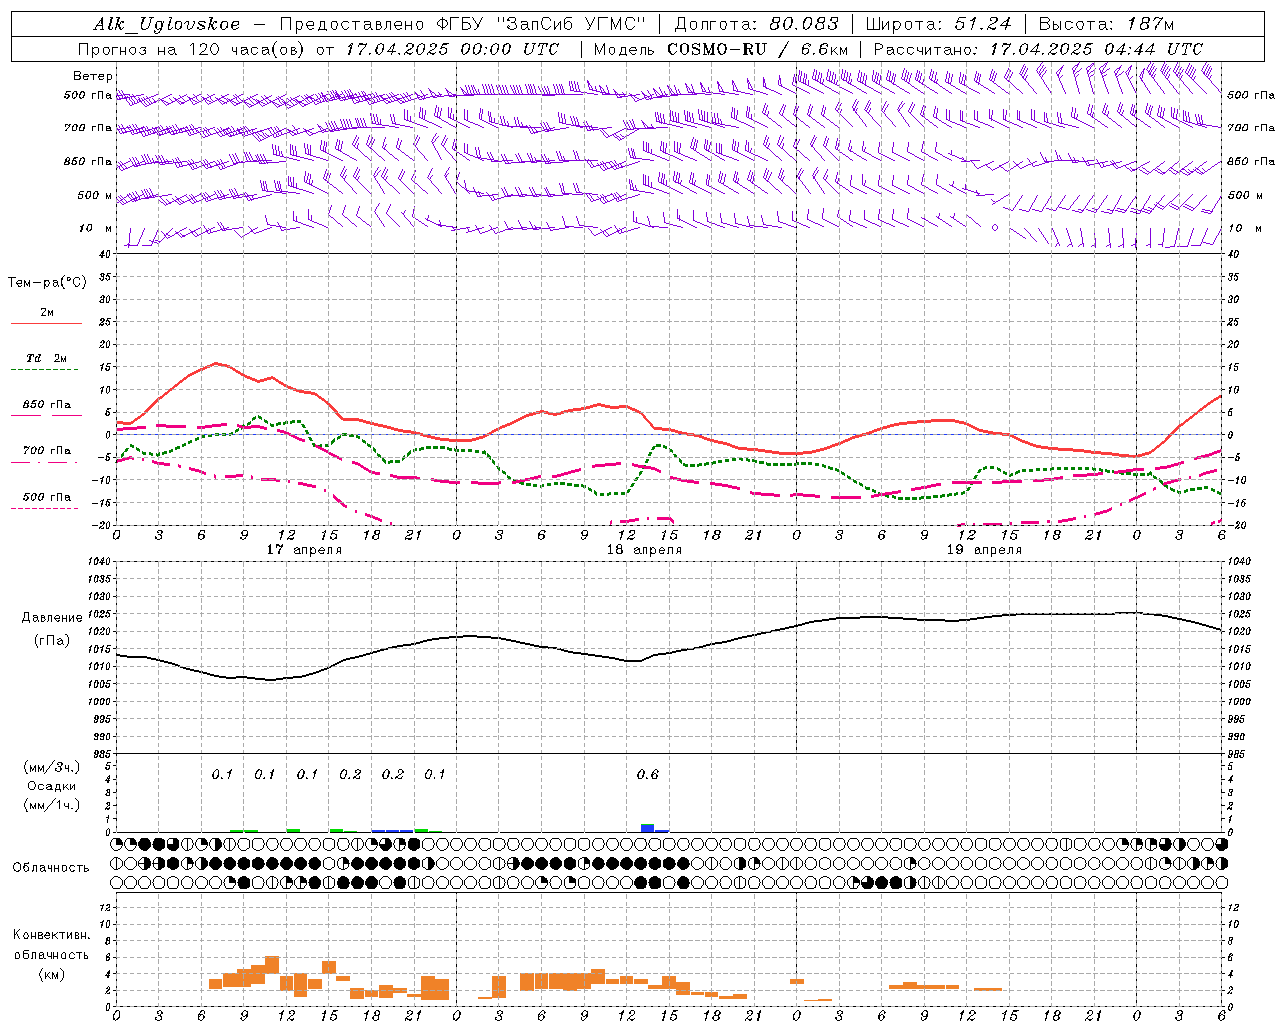
Task: Click the Высота 187м header field
Action: (x=1106, y=24)
